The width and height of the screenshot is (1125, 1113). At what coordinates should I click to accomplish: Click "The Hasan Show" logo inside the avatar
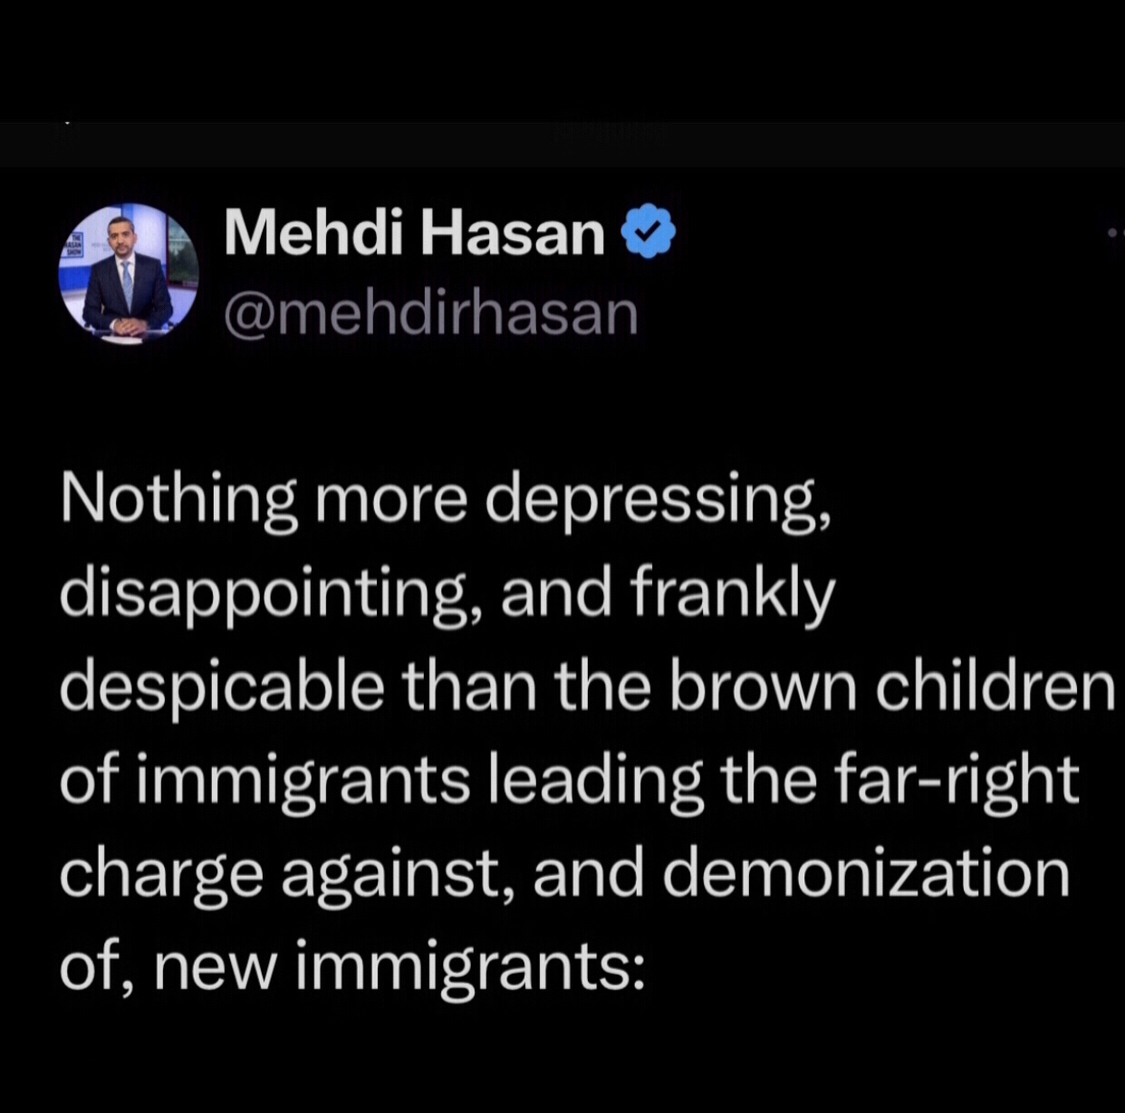73,246
